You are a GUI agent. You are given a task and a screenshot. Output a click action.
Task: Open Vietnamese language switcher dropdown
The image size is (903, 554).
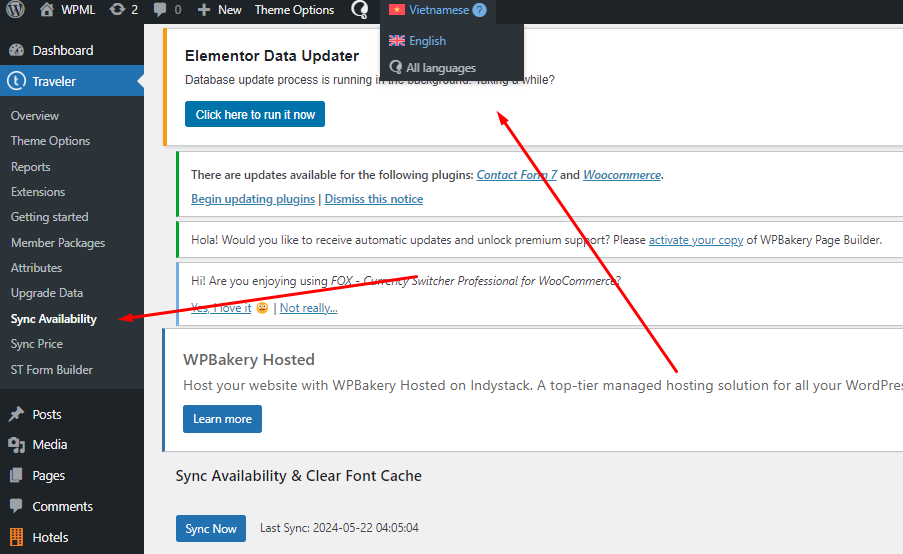click(x=438, y=10)
